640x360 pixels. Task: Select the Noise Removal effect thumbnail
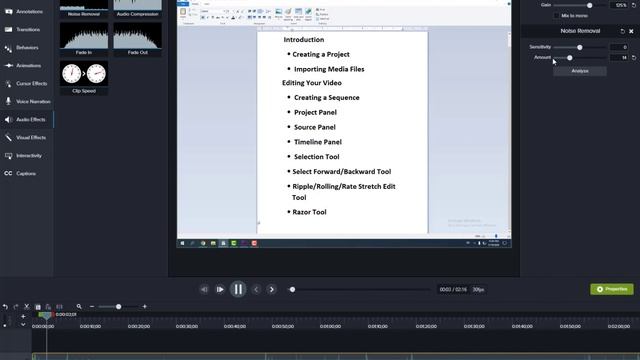(84, 8)
